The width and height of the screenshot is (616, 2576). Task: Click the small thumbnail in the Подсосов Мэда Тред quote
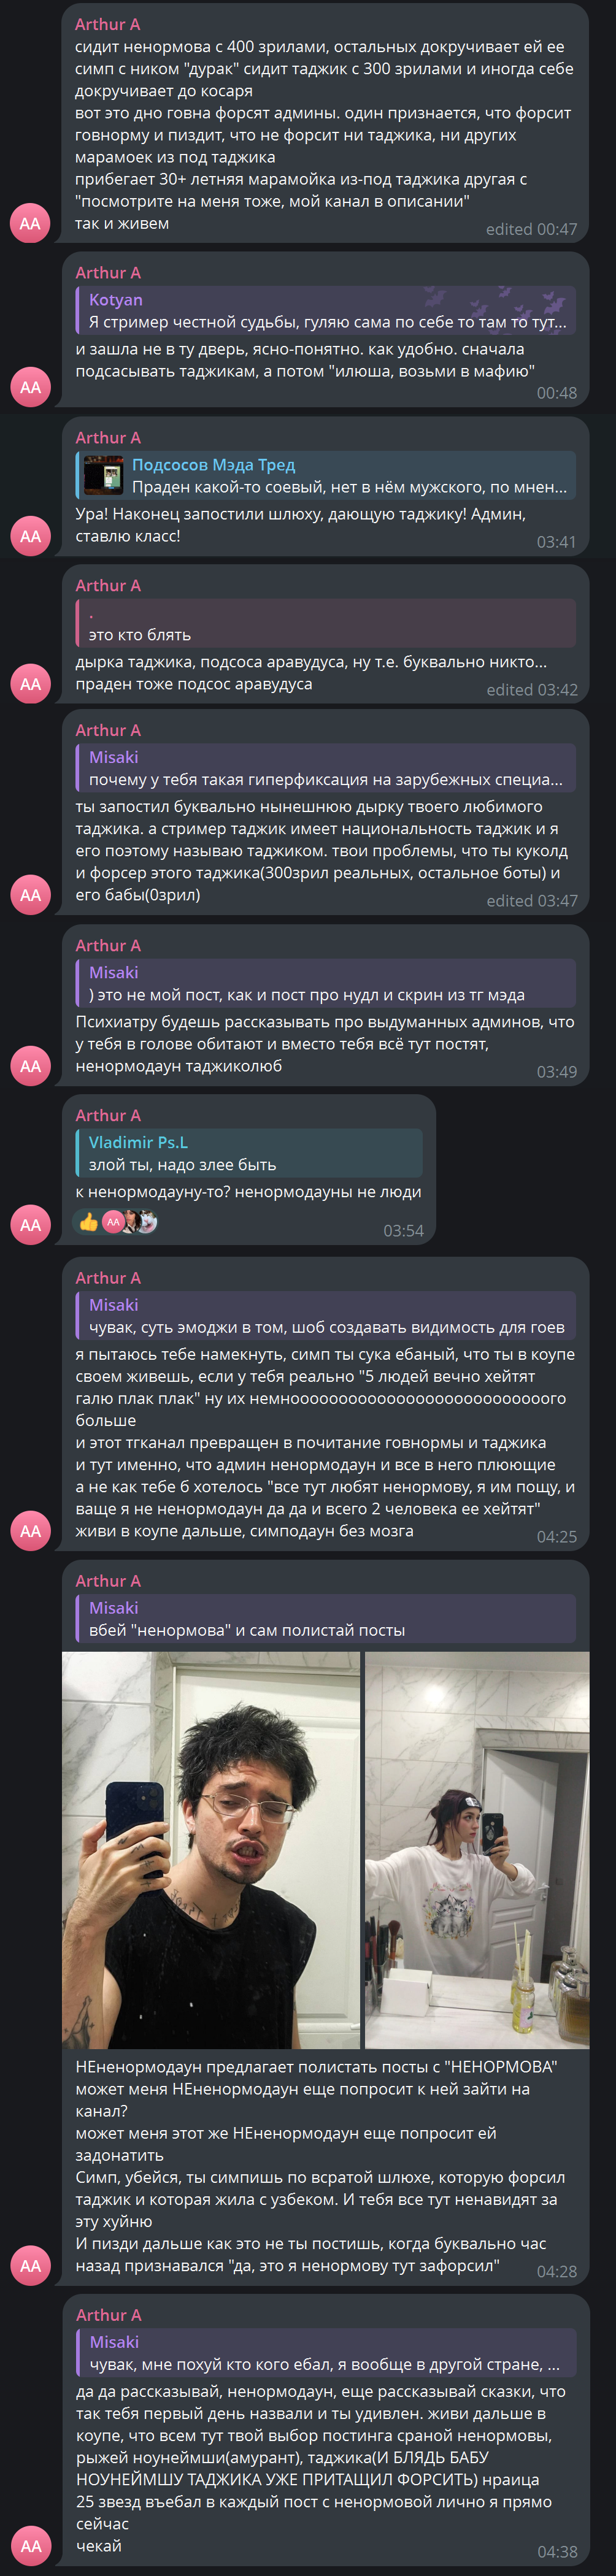103,476
